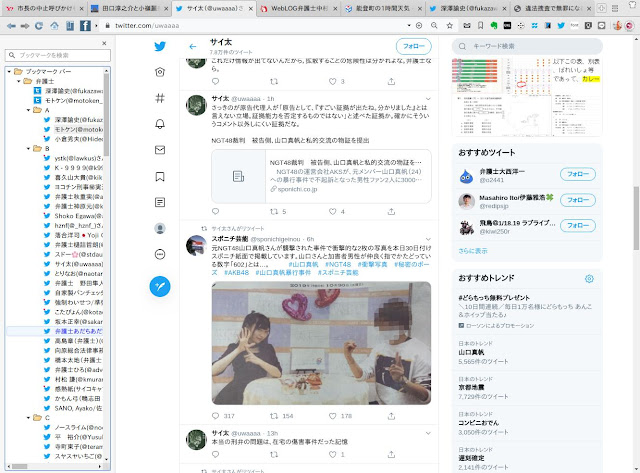Follow the @kiwi250r suggested account
Viewport: 640px width, 473px height.
click(x=578, y=225)
